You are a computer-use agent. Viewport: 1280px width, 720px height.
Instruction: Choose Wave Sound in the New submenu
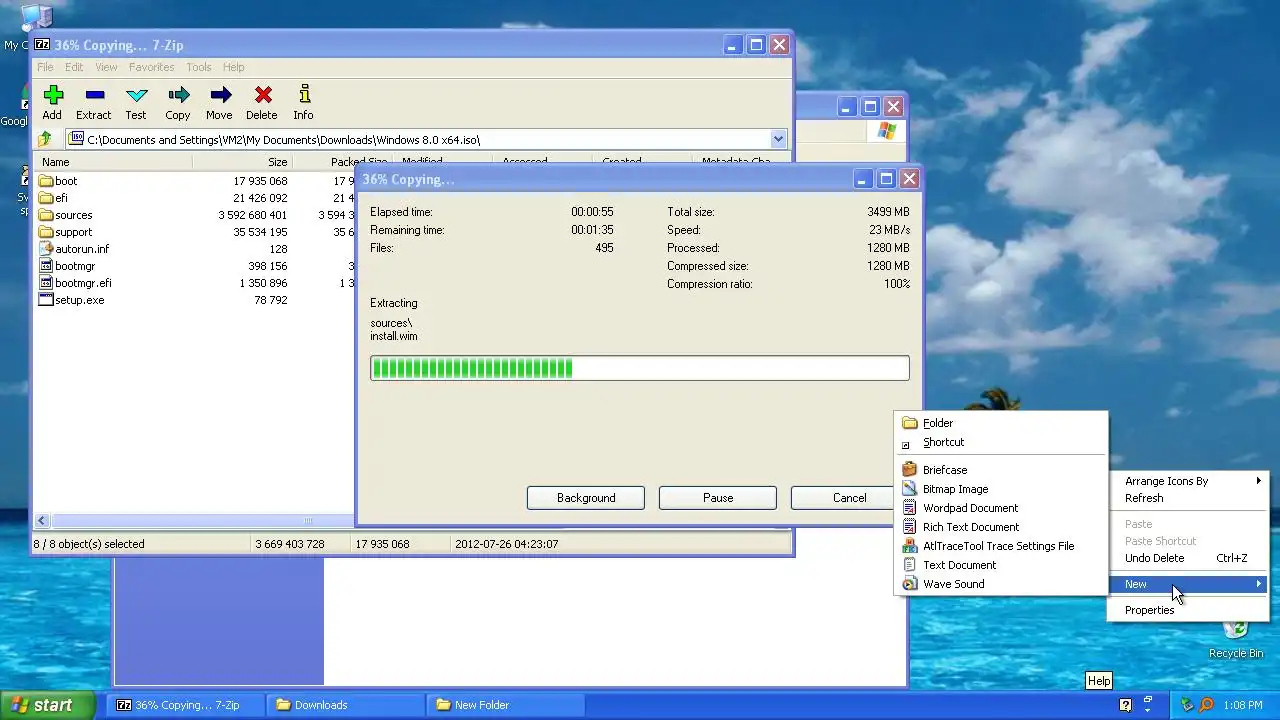[1001, 584]
